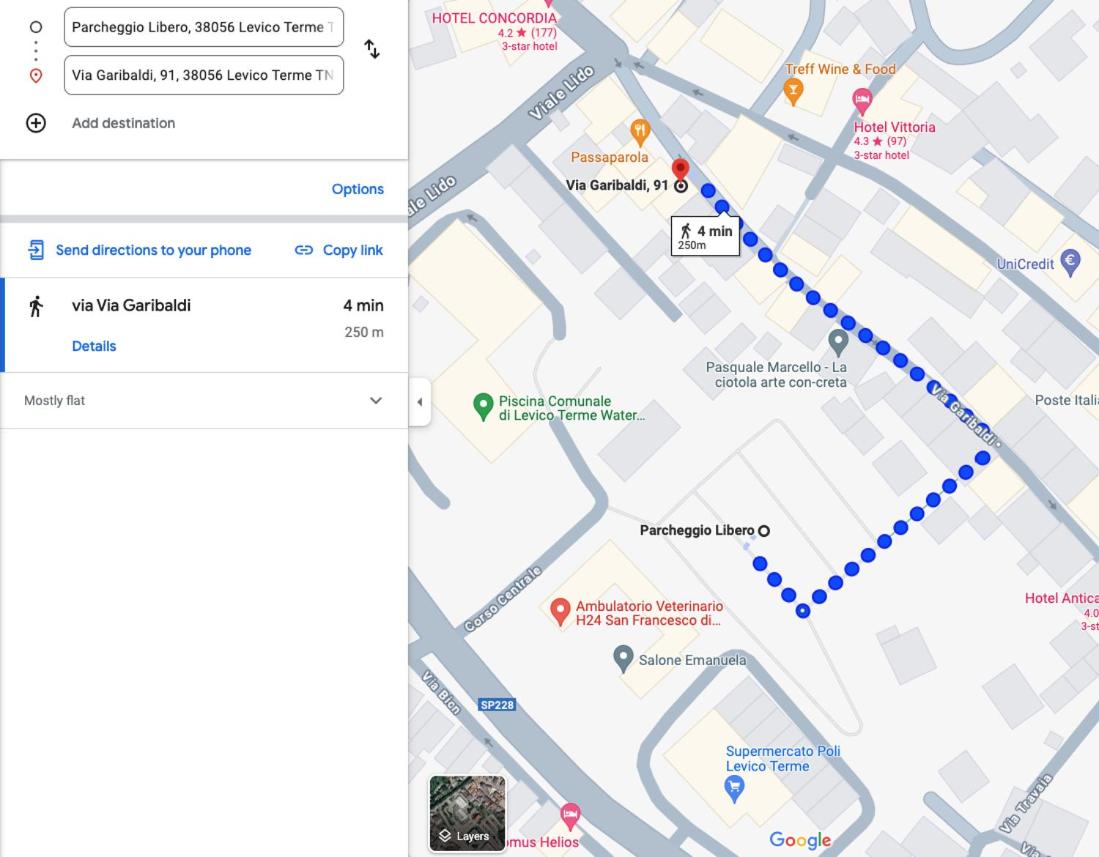Select the Salone Emanuela grey pin
The image size is (1099, 857).
pos(623,659)
